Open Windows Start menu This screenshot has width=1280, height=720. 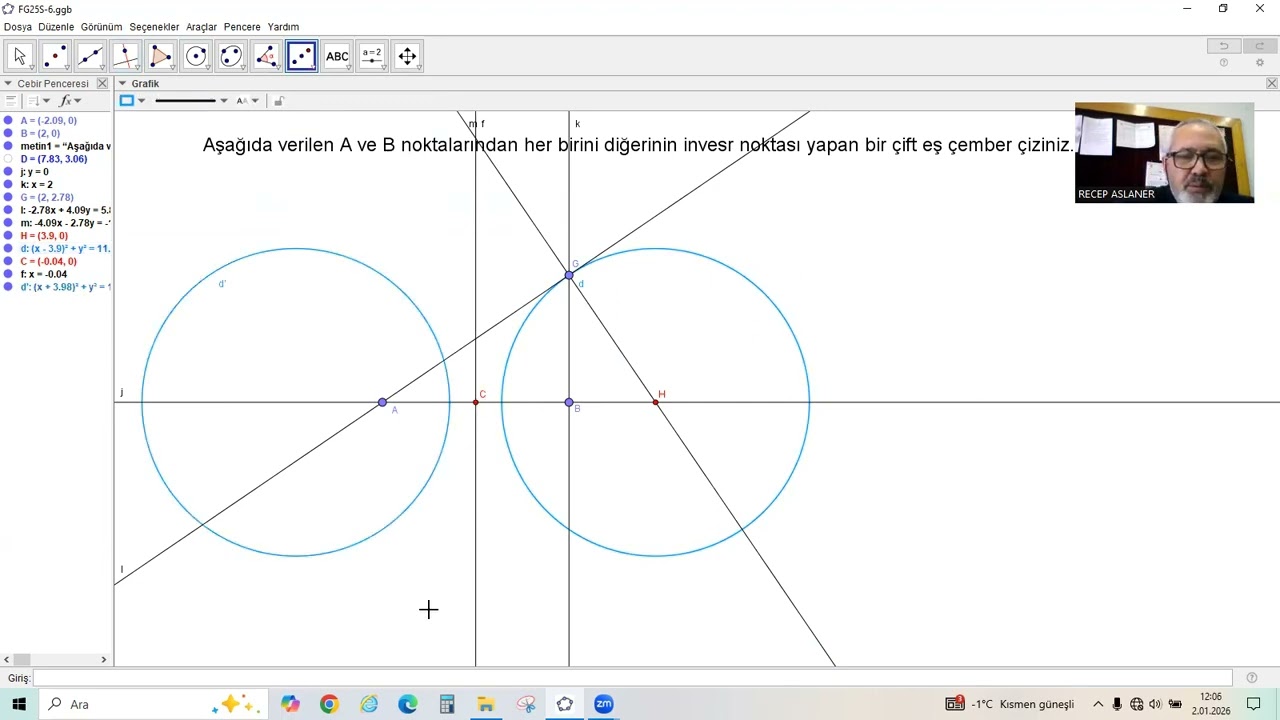click(19, 704)
